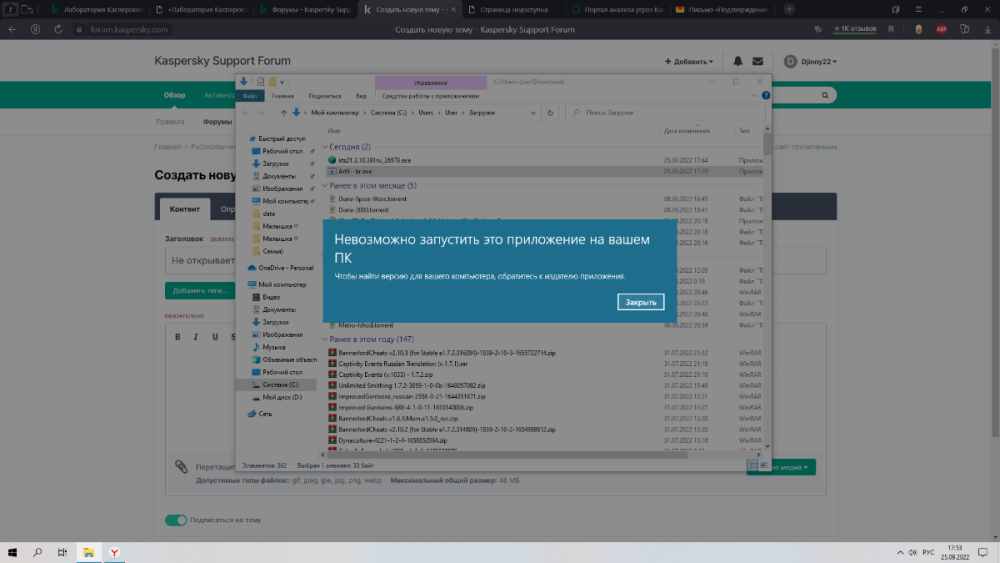Screen dimensions: 1000x563
Task: Go up one folder level in Explorer
Action: 283,113
